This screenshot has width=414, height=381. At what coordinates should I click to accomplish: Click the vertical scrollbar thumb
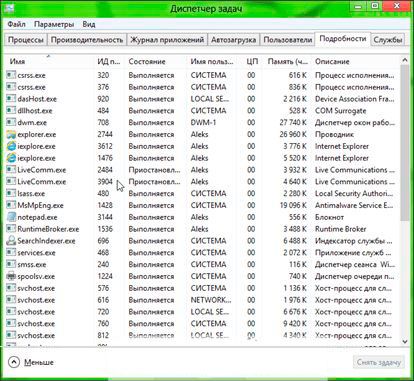(405, 143)
